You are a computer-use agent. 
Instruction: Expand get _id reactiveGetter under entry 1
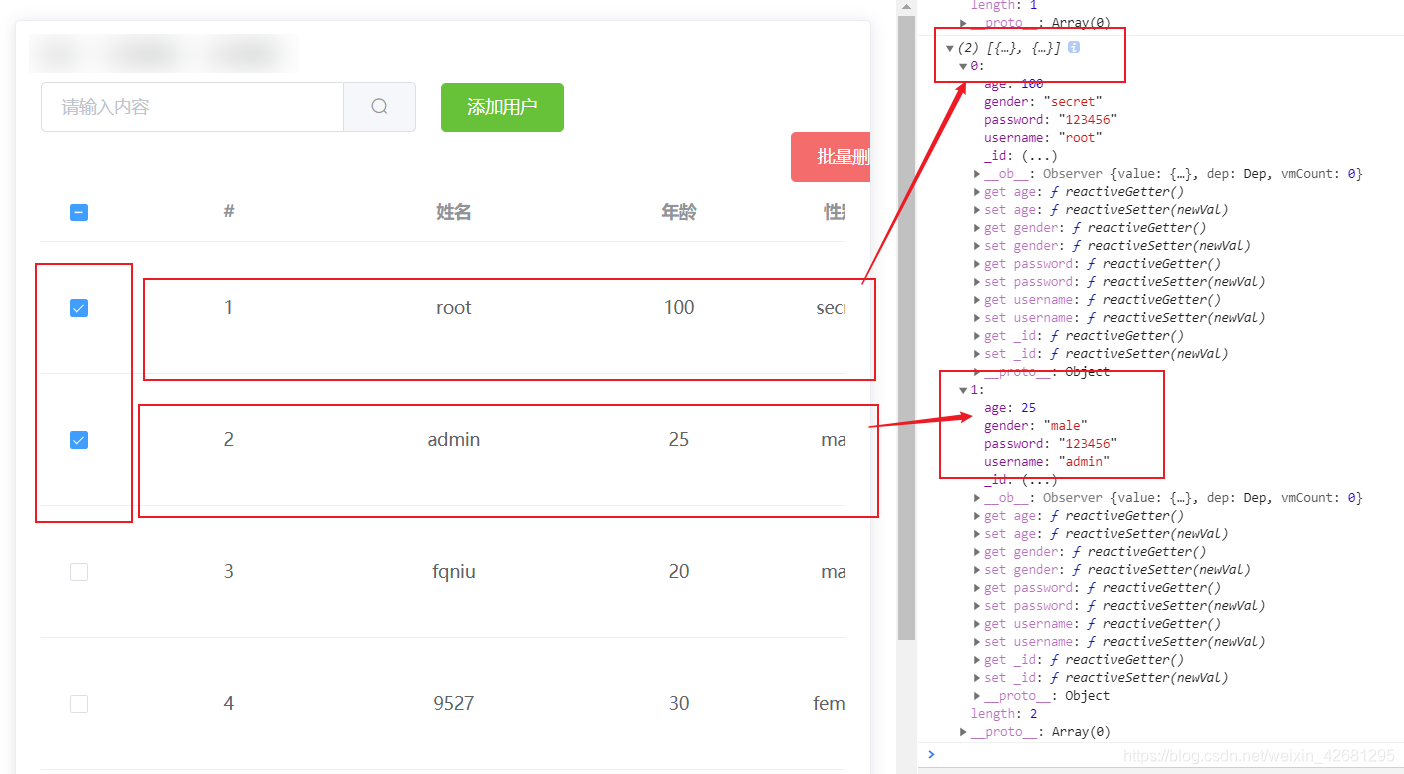point(977,660)
